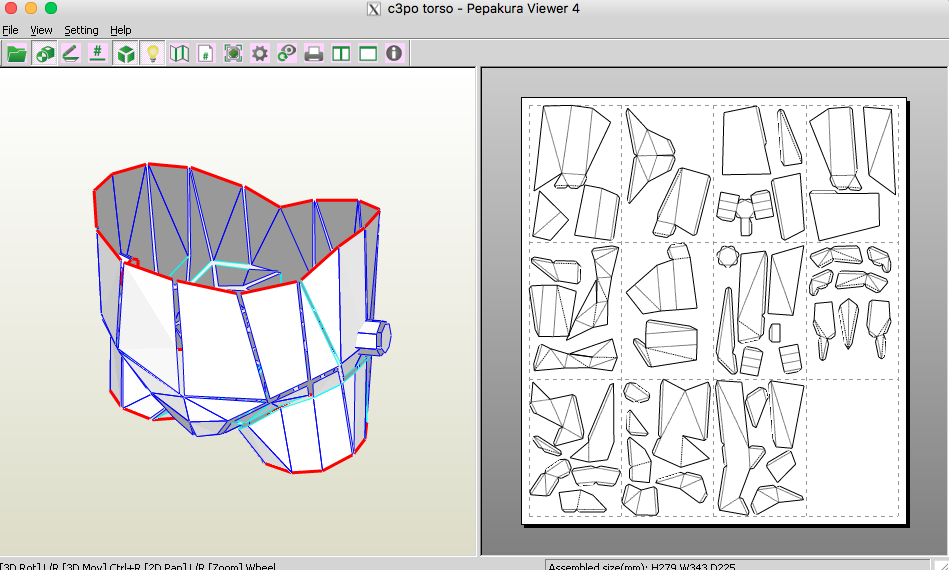Open the Help menu

pyautogui.click(x=120, y=30)
